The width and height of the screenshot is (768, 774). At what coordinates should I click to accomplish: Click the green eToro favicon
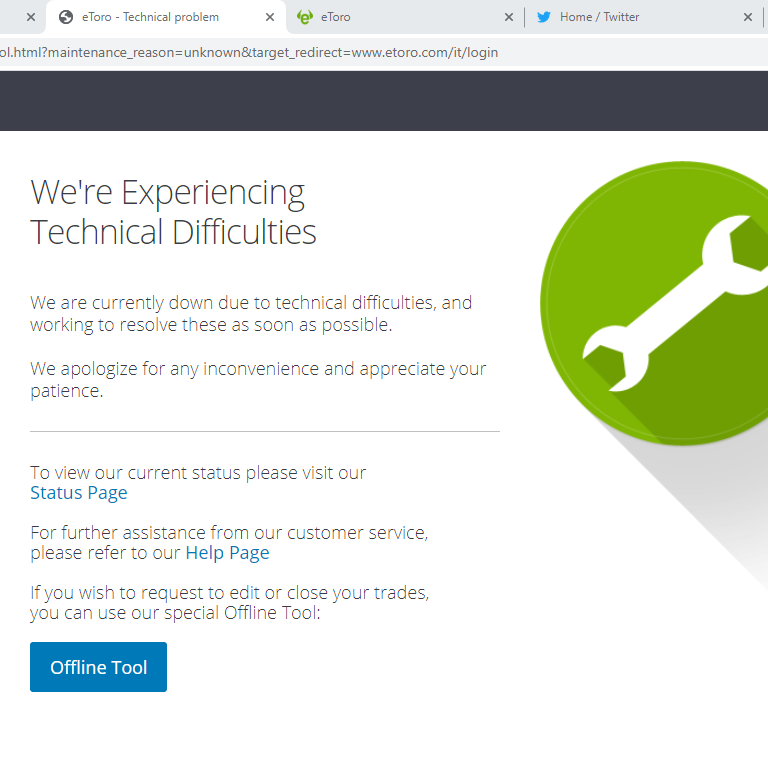pos(305,17)
